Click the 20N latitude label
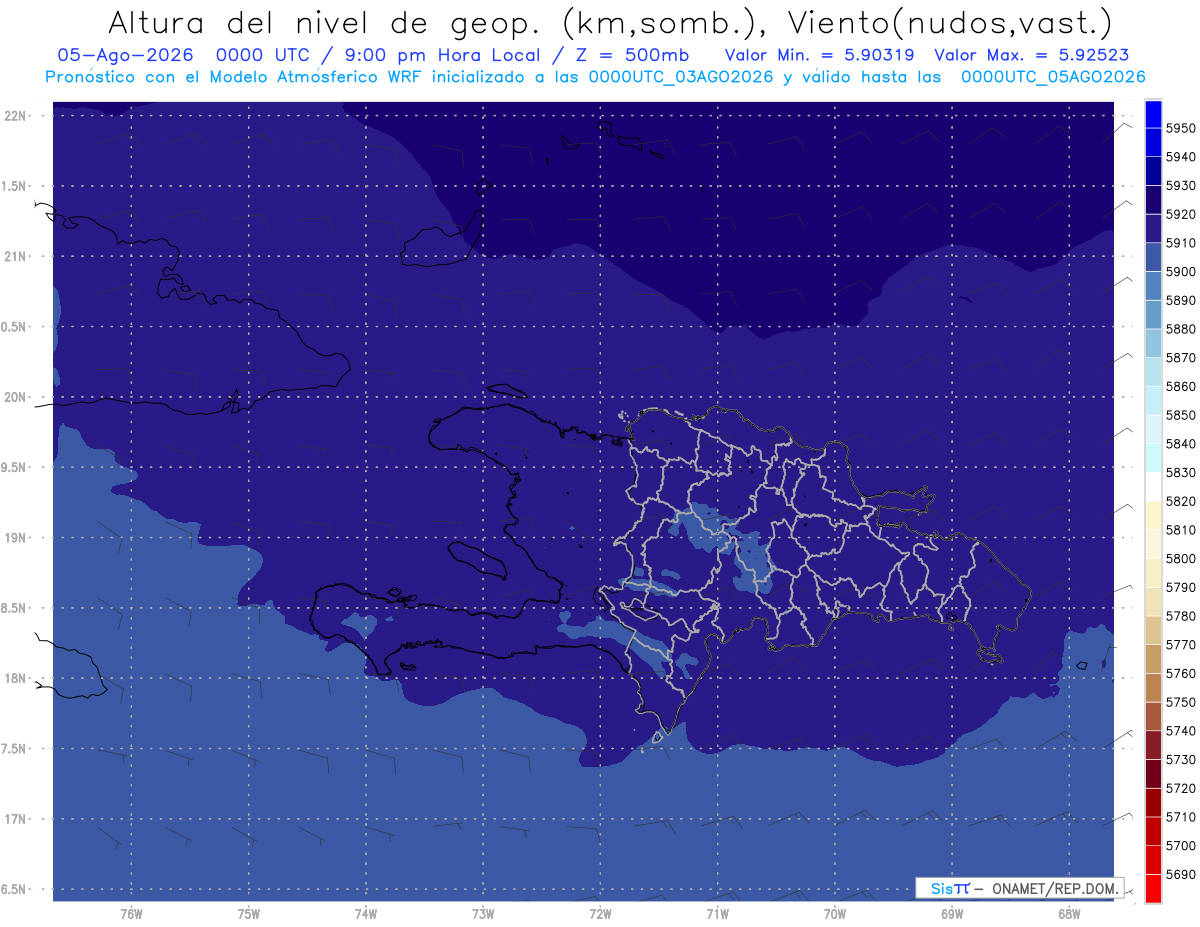Image resolution: width=1200 pixels, height=927 pixels. tap(15, 397)
